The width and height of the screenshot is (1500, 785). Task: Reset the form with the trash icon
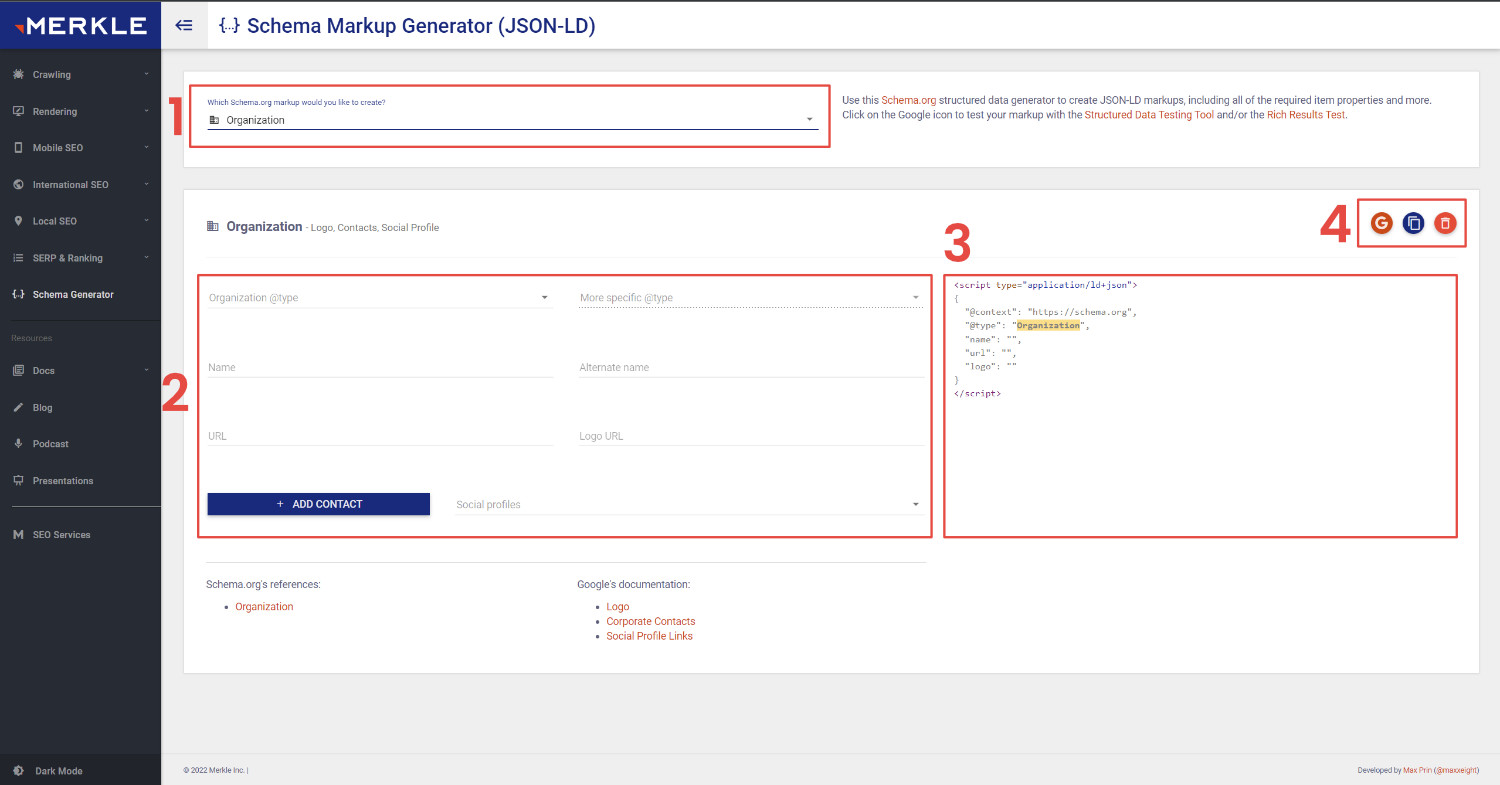coord(1445,223)
